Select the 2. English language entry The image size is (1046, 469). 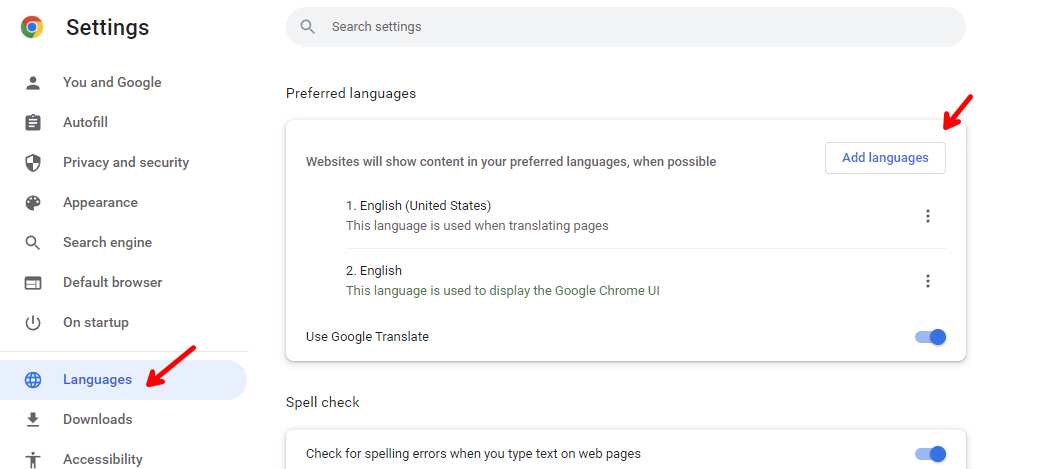(374, 271)
